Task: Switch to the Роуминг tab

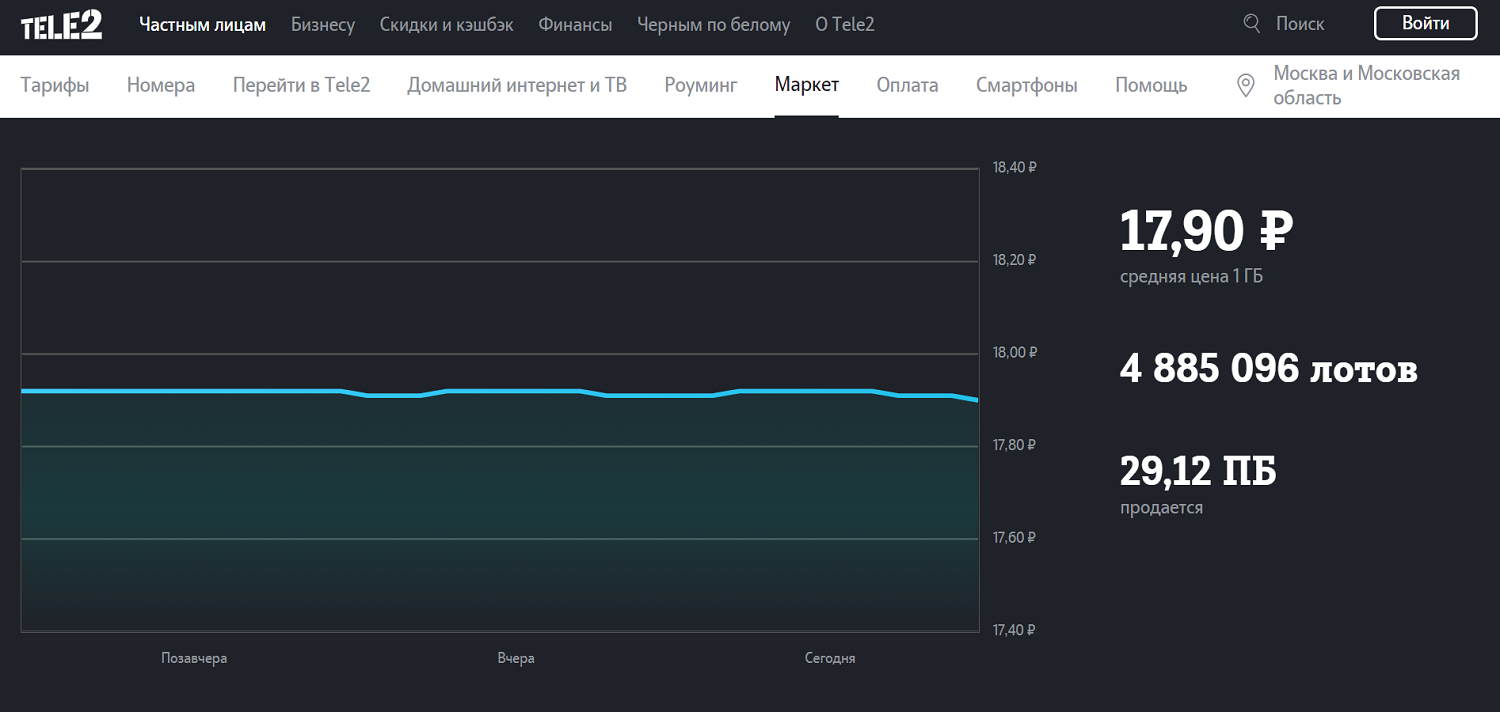Action: [x=701, y=85]
